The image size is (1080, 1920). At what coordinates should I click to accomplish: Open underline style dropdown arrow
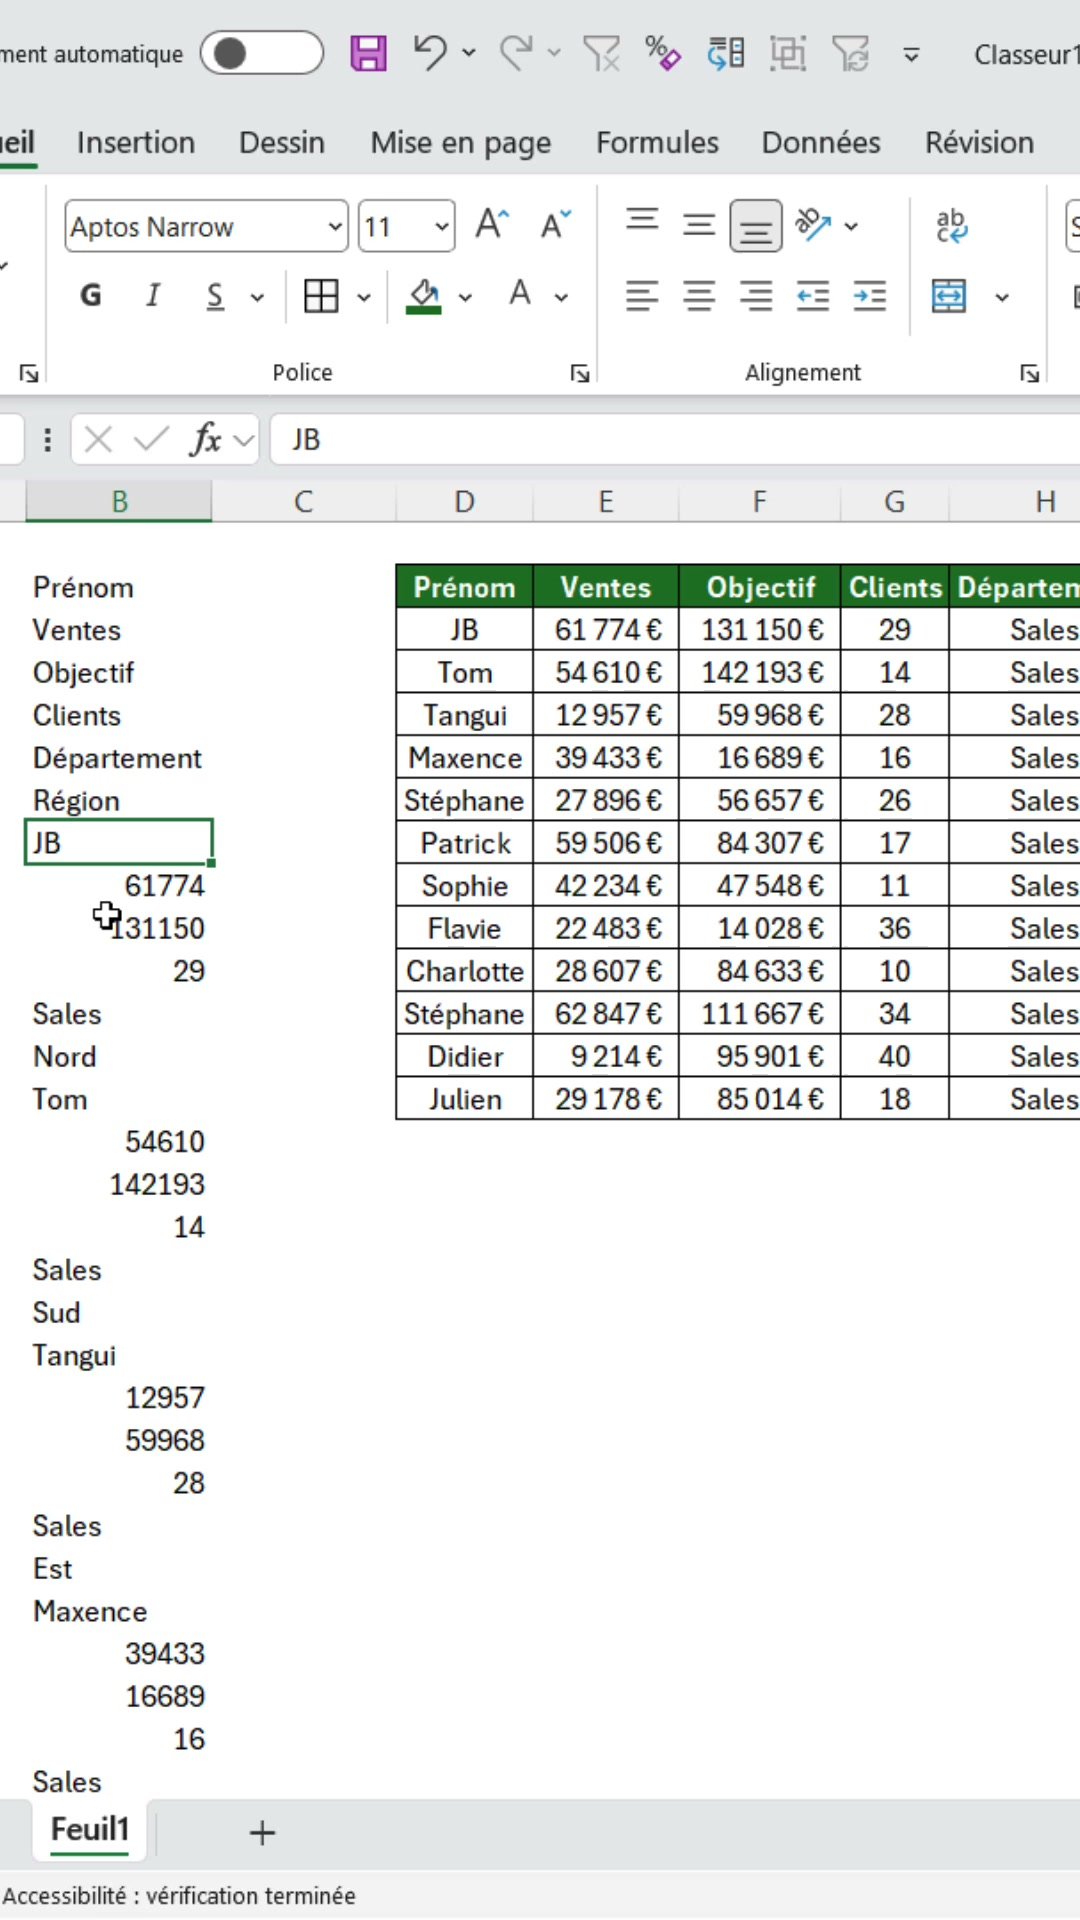click(257, 297)
